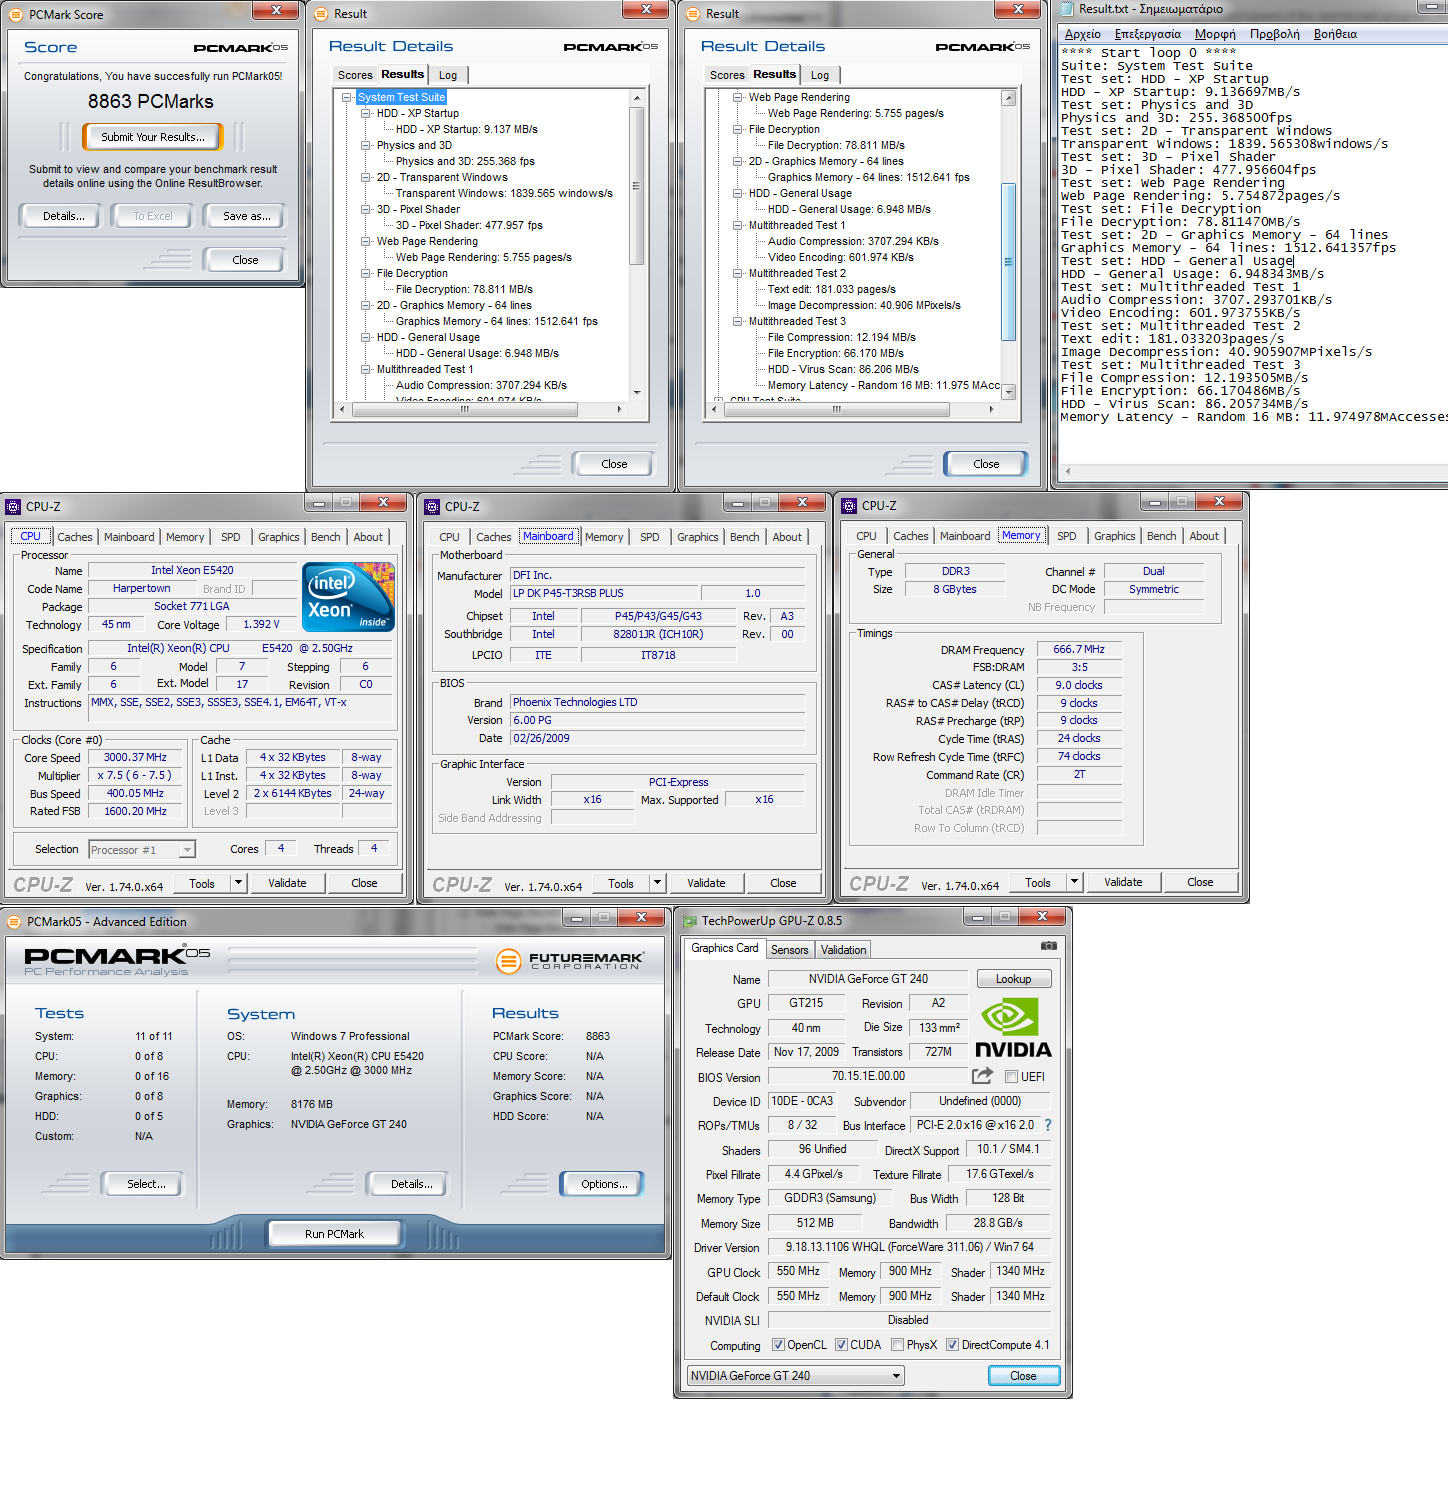Screen dimensions: 1448x1490
Task: Click the PCMark05 Advanced Edition title bar icon
Action: (x=13, y=922)
